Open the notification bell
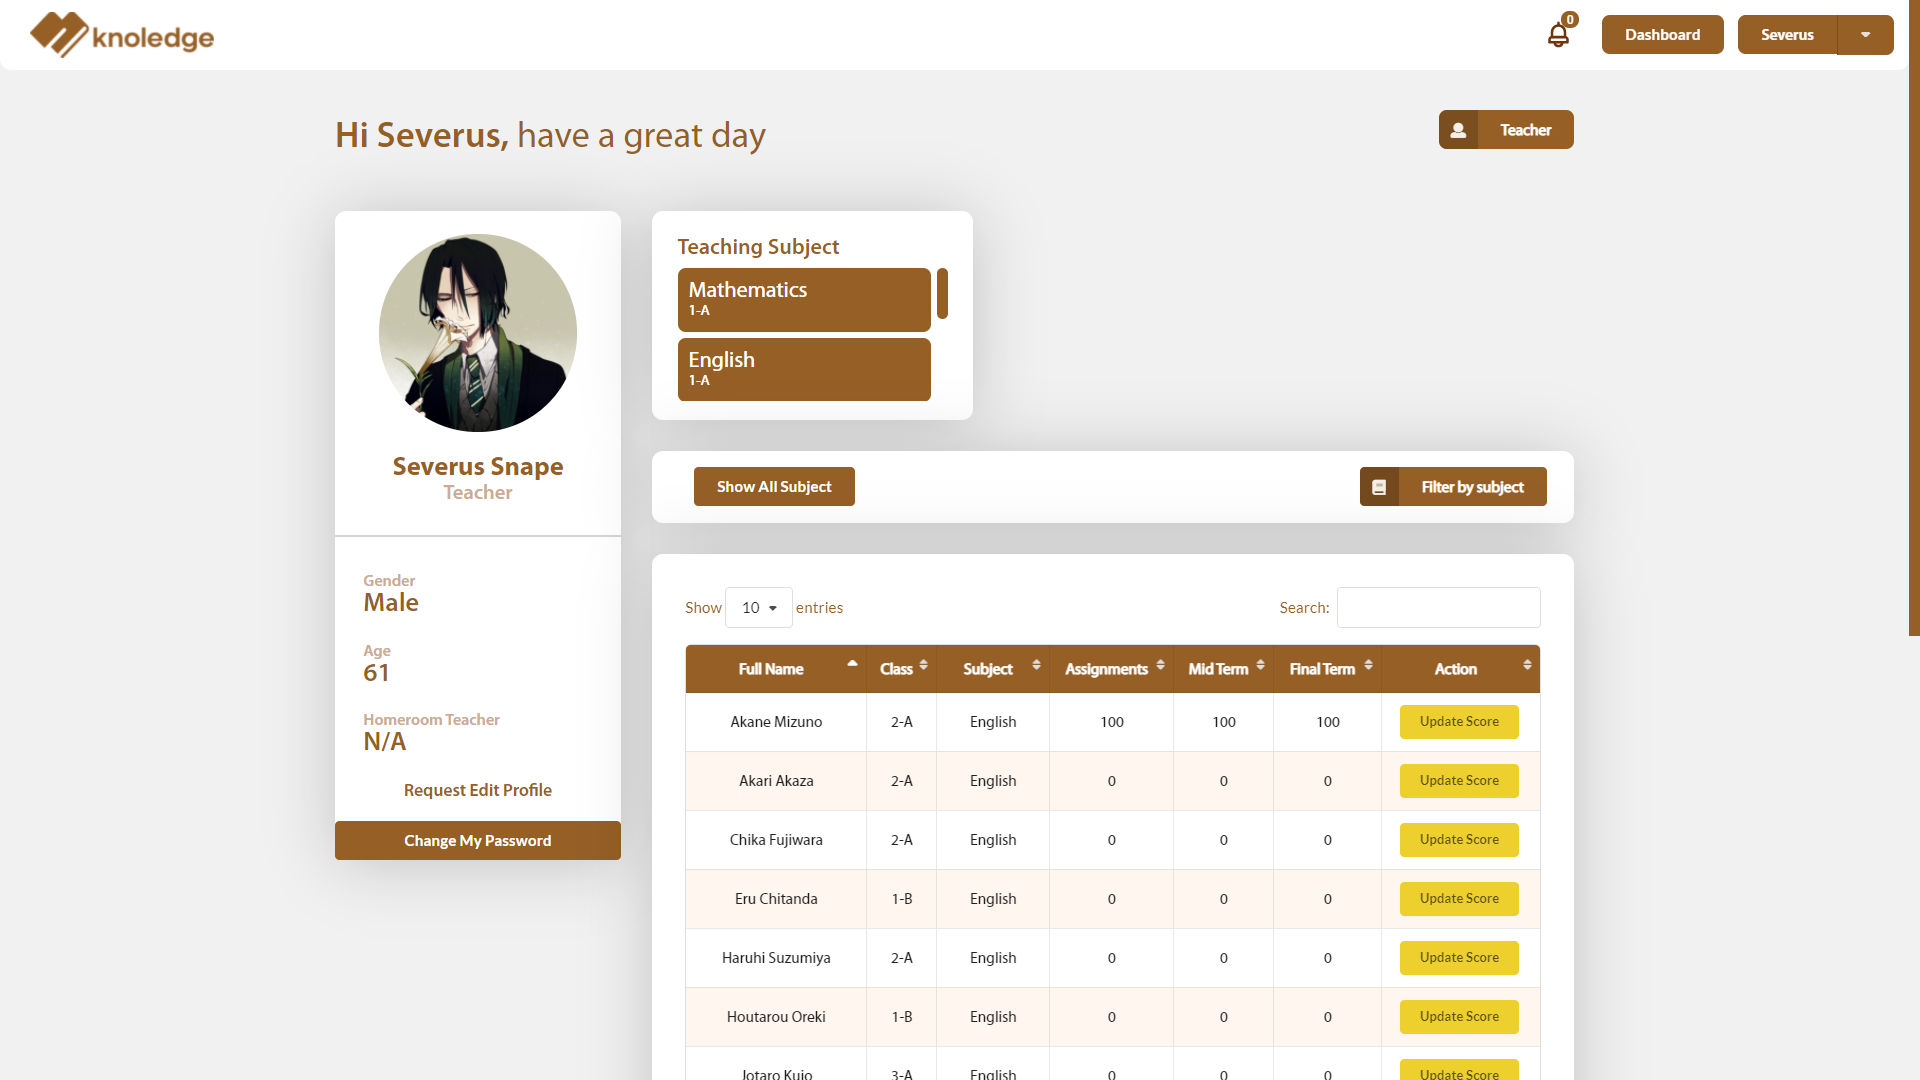The height and width of the screenshot is (1080, 1920). [1557, 34]
